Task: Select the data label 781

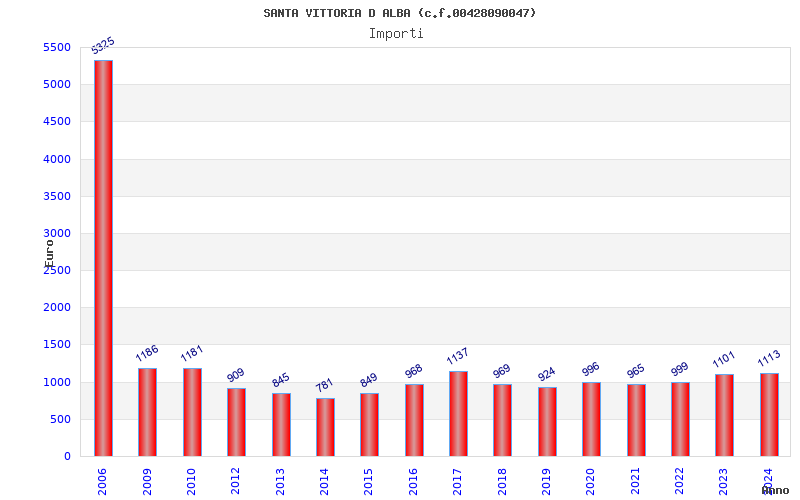Action: (x=324, y=385)
